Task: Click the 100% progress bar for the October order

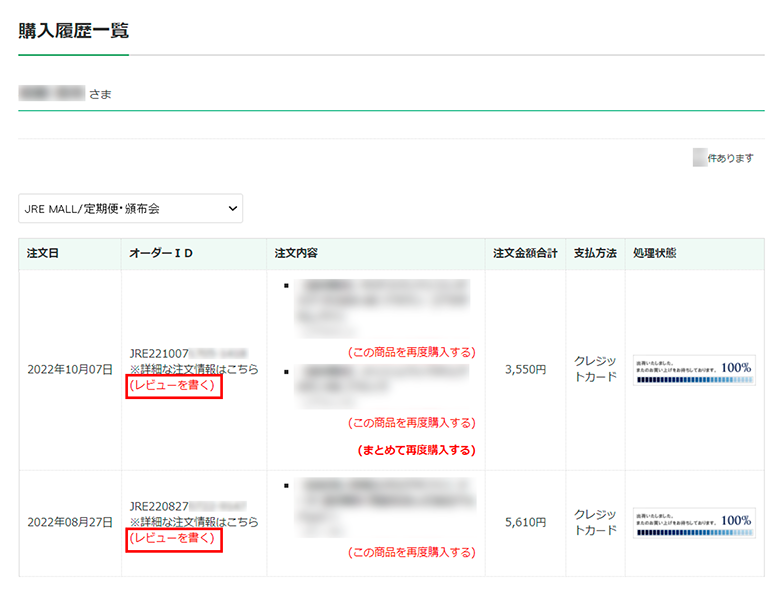Action: 693,370
